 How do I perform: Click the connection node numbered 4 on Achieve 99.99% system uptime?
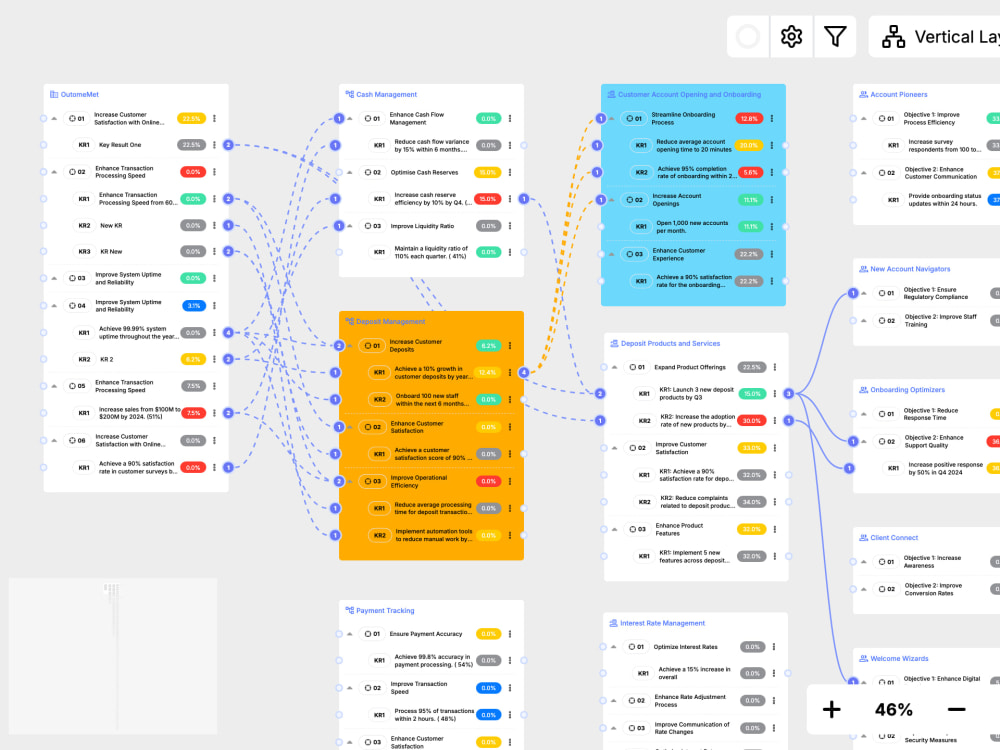(228, 332)
